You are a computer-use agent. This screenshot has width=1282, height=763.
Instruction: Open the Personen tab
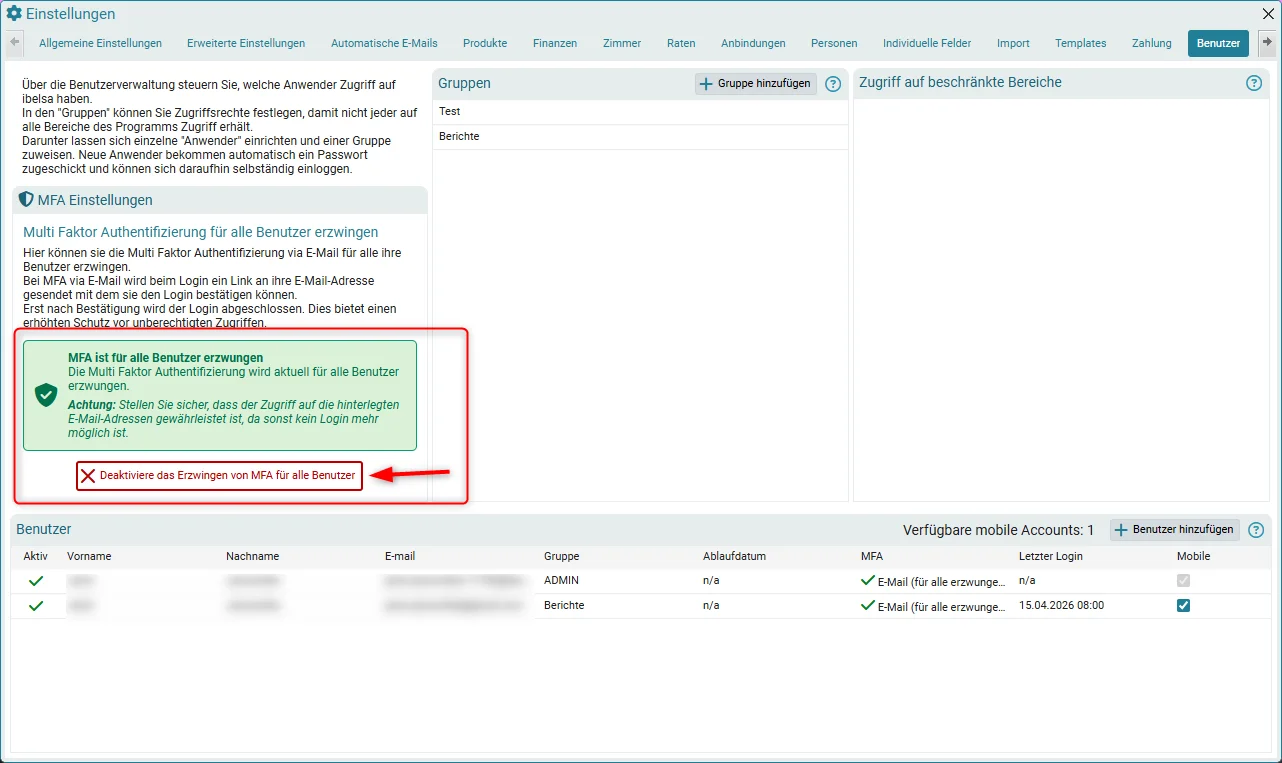834,43
